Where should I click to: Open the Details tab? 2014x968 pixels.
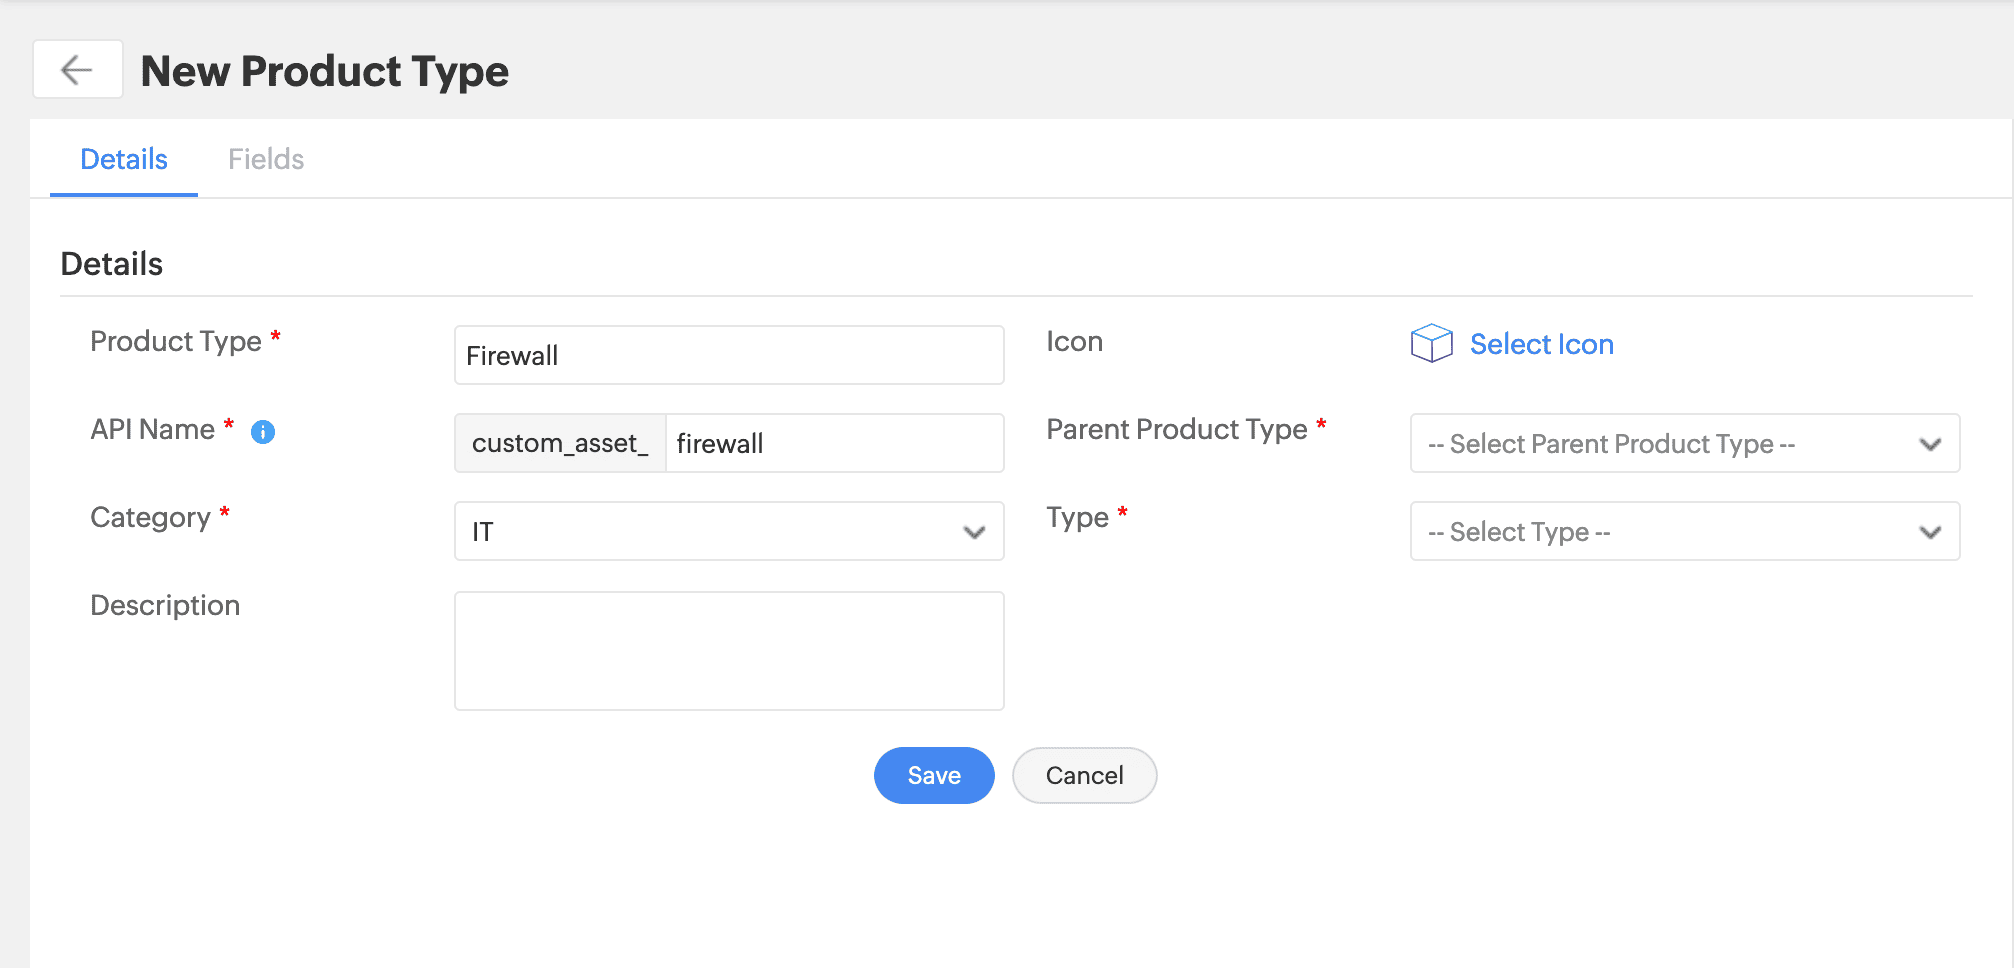pyautogui.click(x=124, y=159)
